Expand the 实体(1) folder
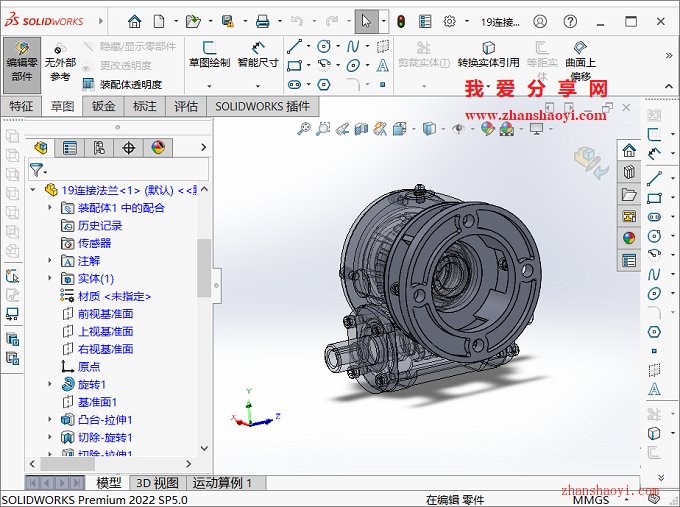The image size is (680, 507). tap(49, 278)
